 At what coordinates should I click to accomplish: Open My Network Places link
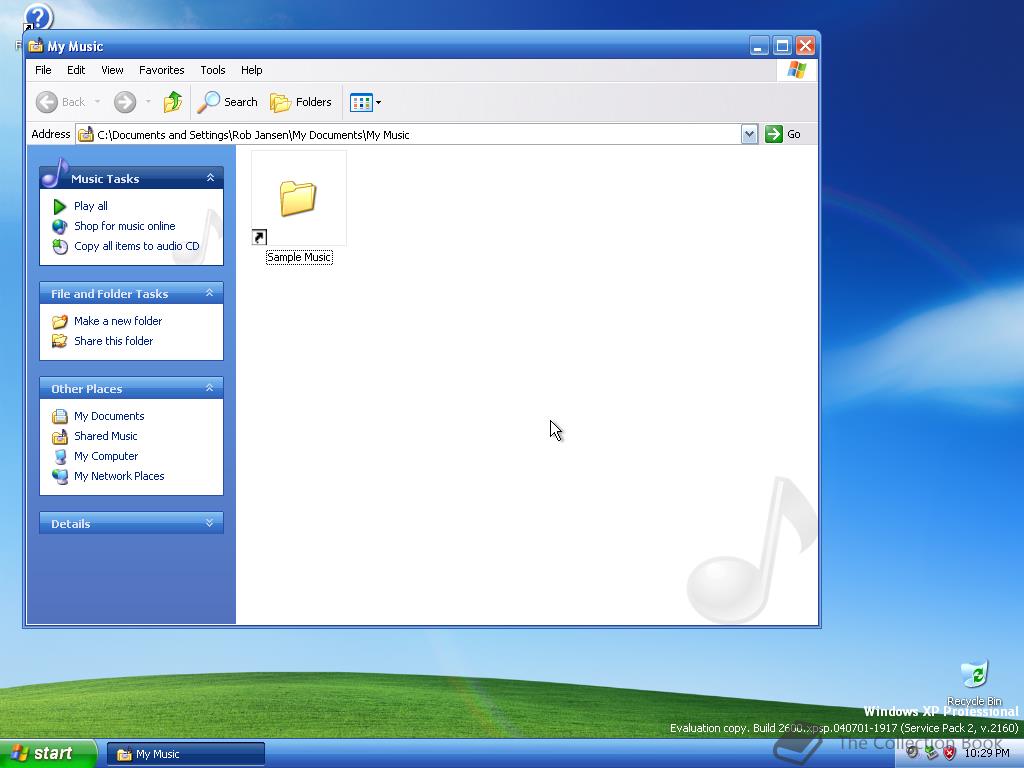119,476
